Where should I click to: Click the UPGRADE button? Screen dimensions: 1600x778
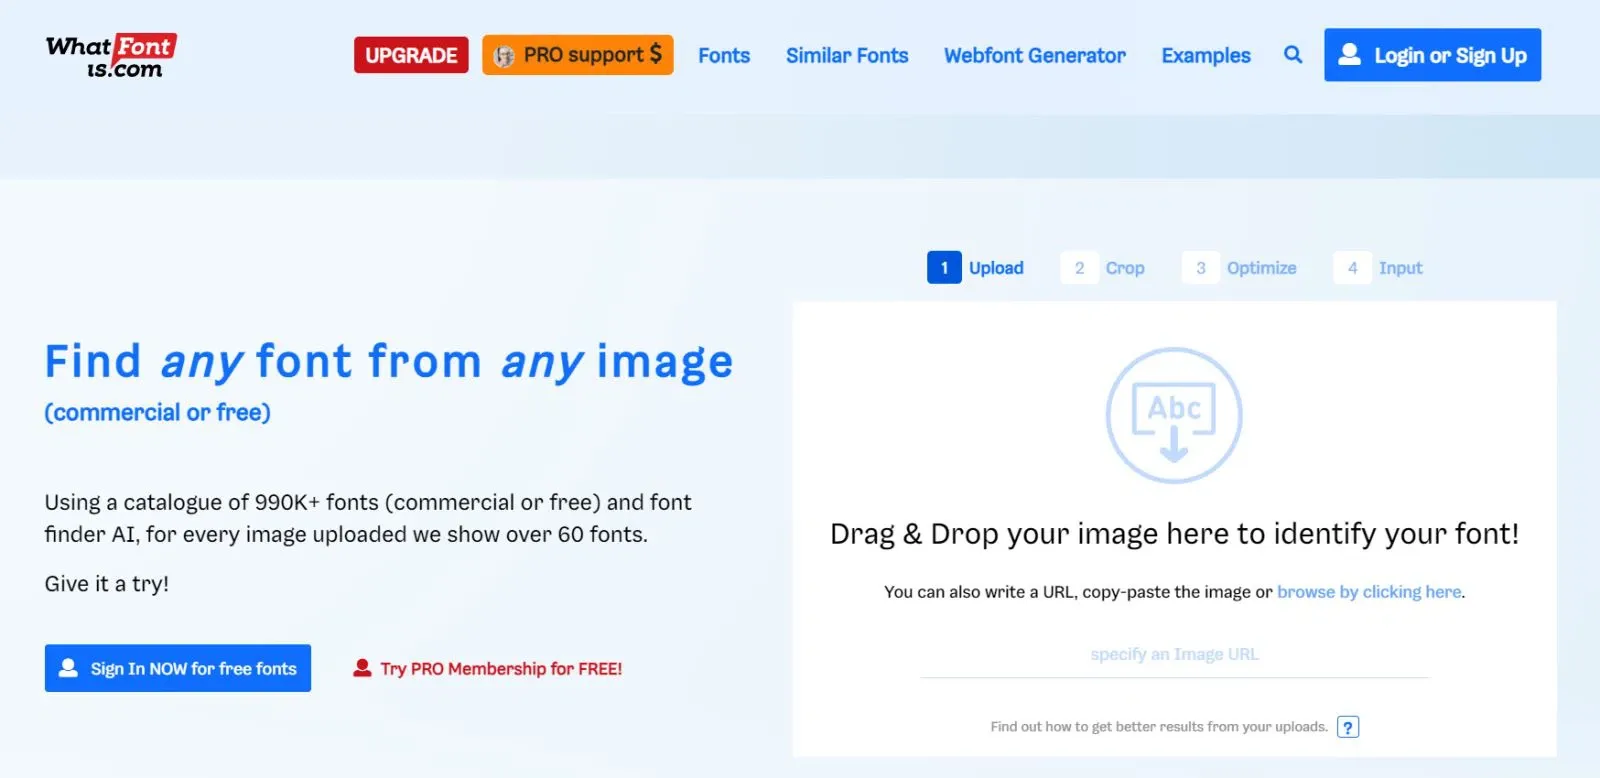(411, 55)
